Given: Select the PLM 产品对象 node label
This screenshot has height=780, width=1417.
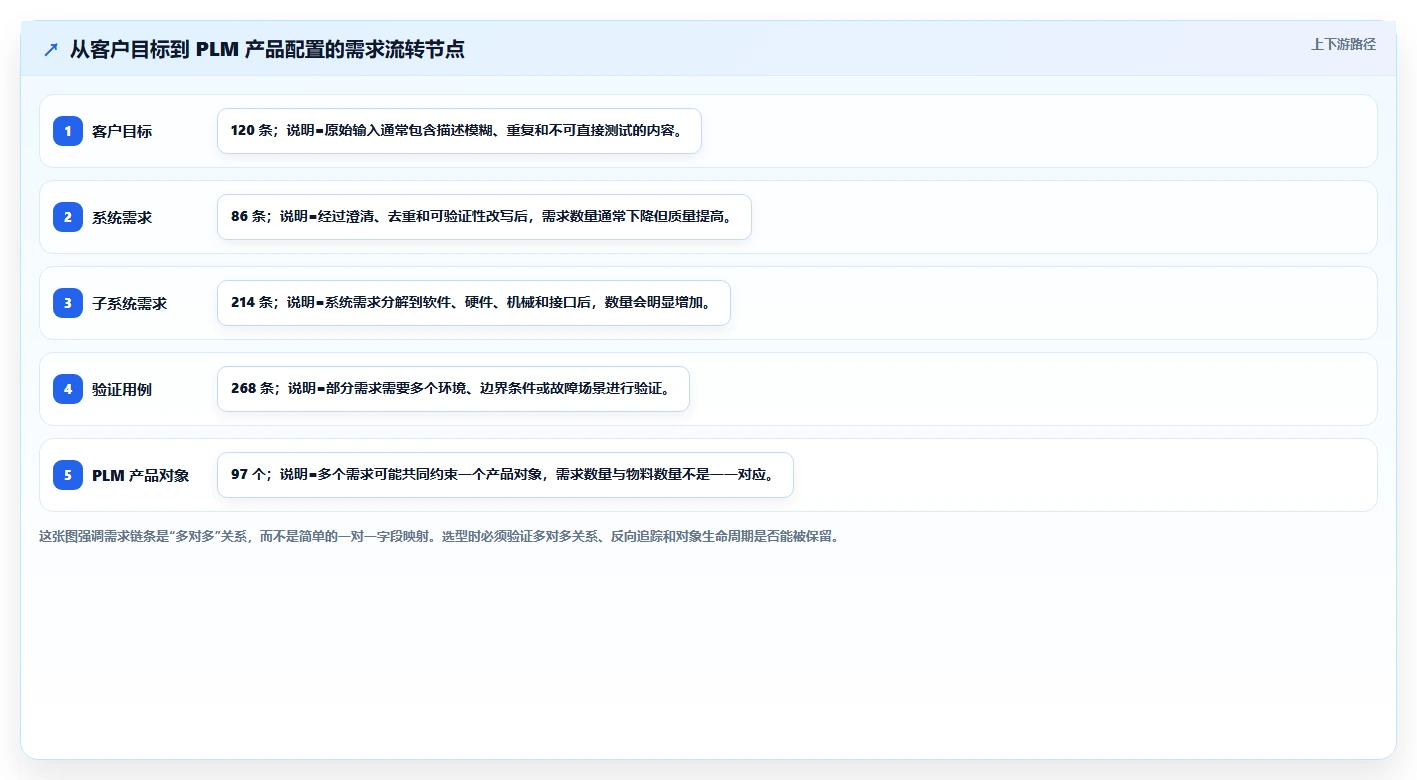Looking at the screenshot, I should pyautogui.click(x=141, y=475).
